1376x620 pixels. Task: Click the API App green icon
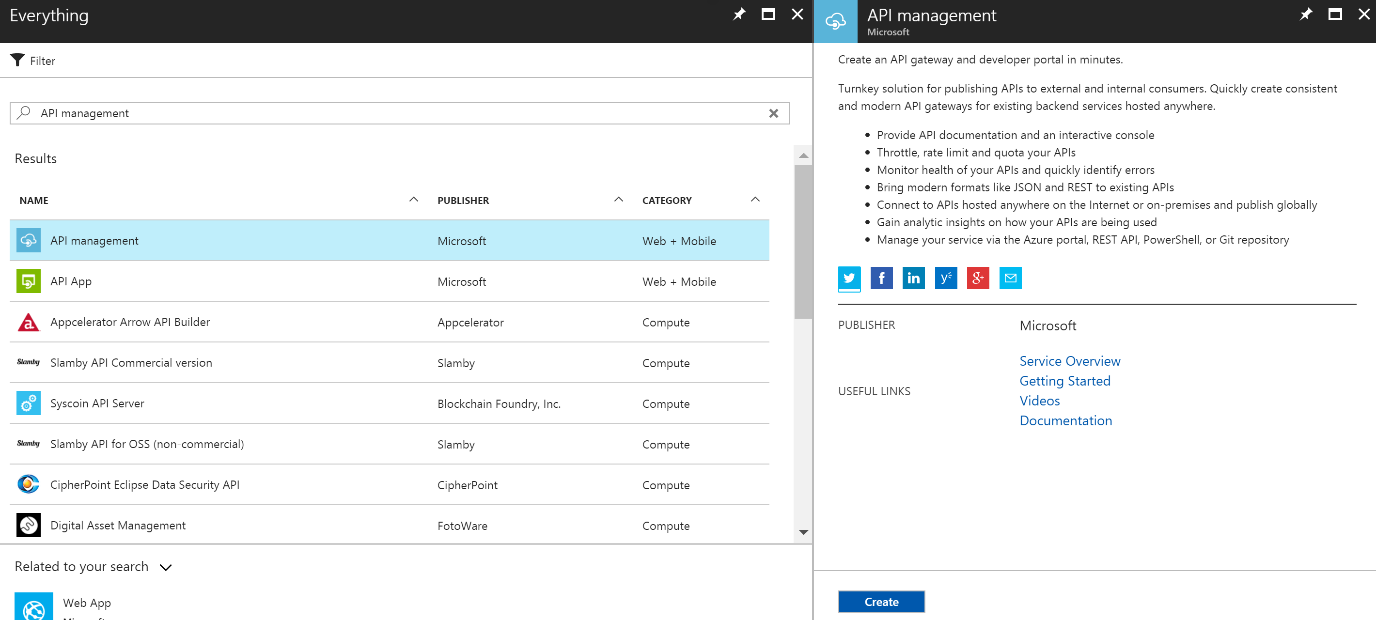pyautogui.click(x=29, y=281)
